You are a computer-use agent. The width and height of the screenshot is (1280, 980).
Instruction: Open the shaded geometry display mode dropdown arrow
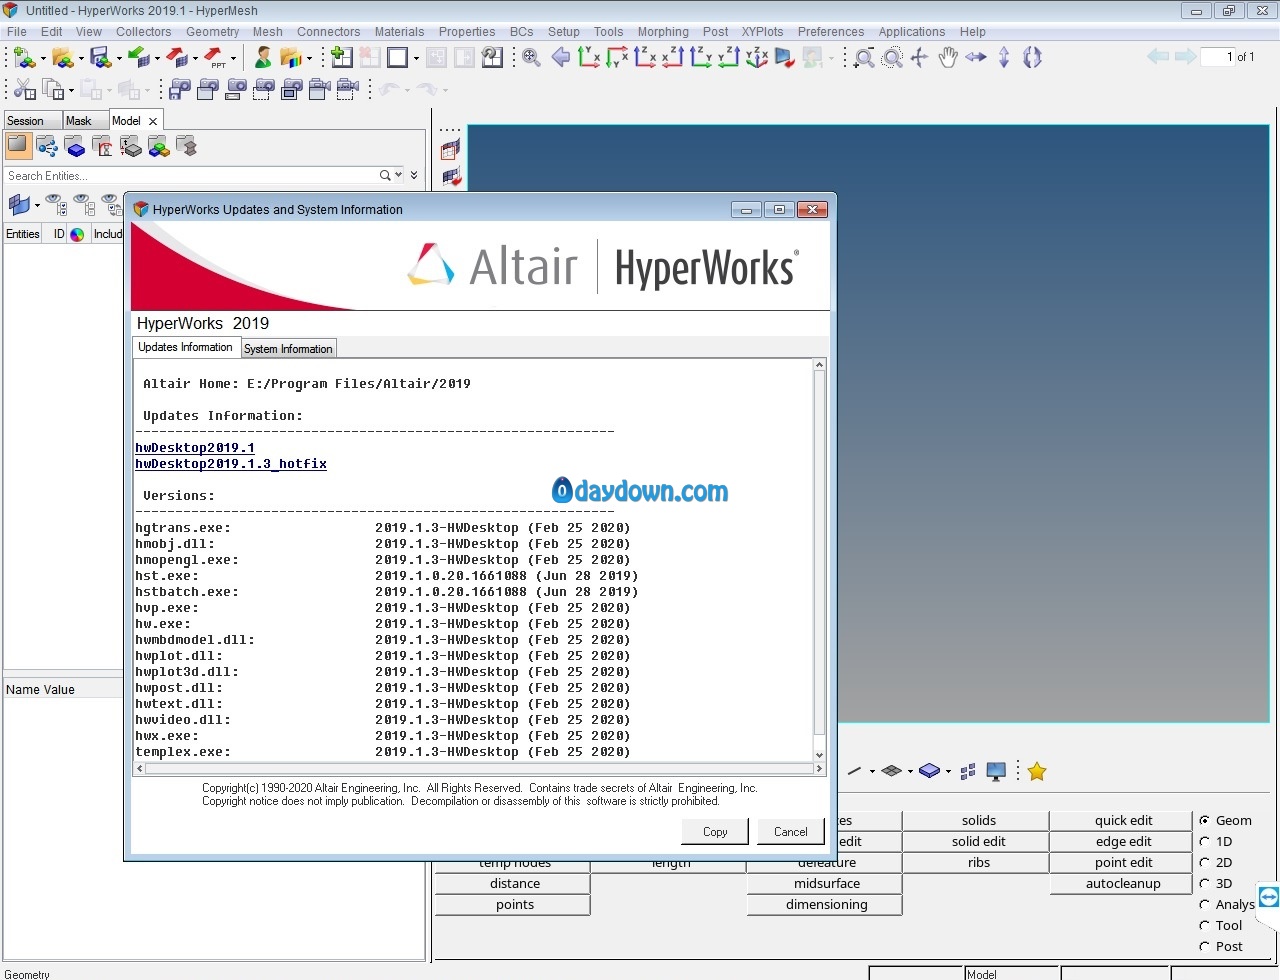coord(948,771)
